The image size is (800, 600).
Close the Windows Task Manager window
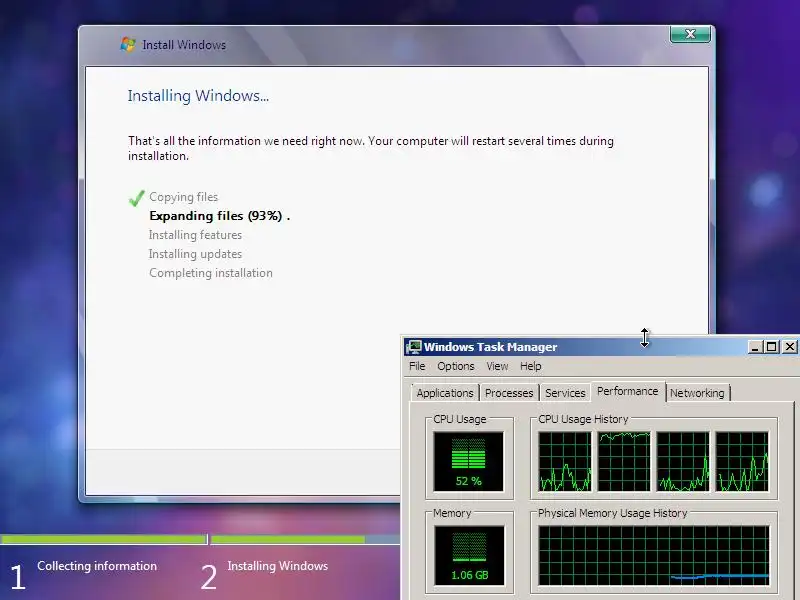point(790,347)
